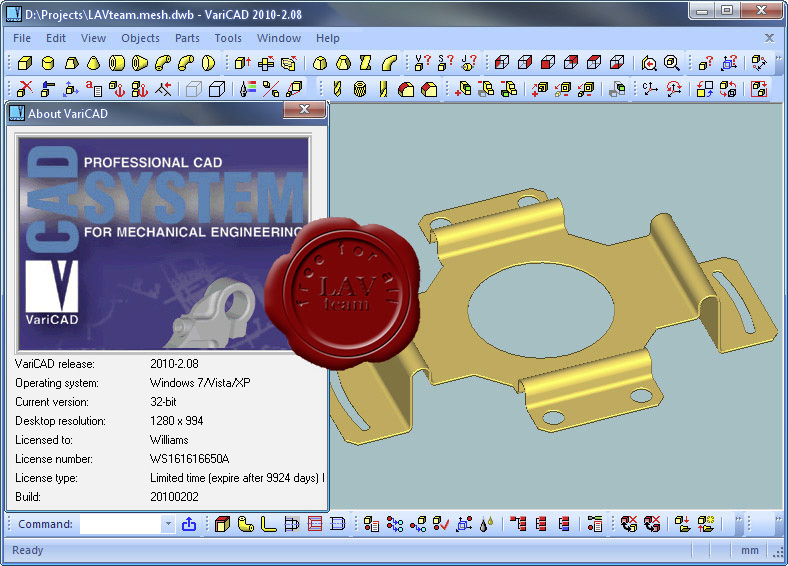Click the solid red cube shading icon

click(548, 63)
